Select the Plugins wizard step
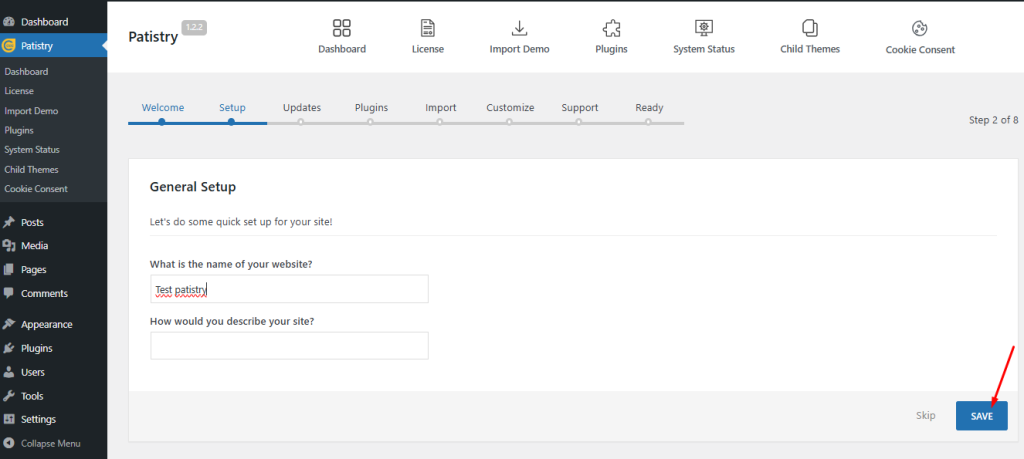Screen dimensions: 1024x459 point(372,108)
